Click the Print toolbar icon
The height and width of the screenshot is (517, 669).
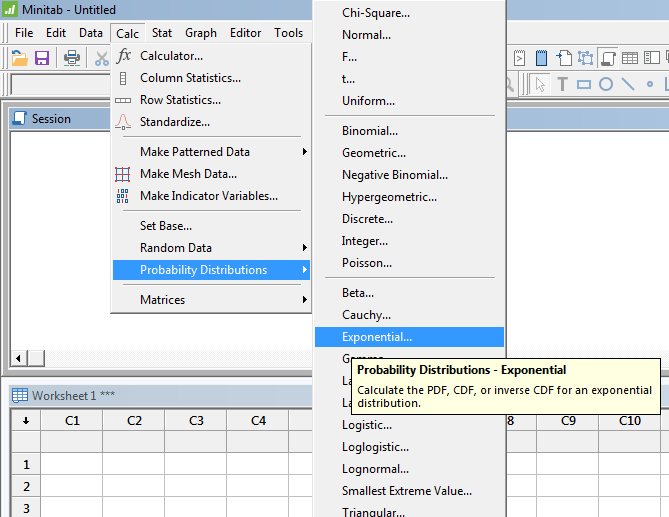click(72, 58)
